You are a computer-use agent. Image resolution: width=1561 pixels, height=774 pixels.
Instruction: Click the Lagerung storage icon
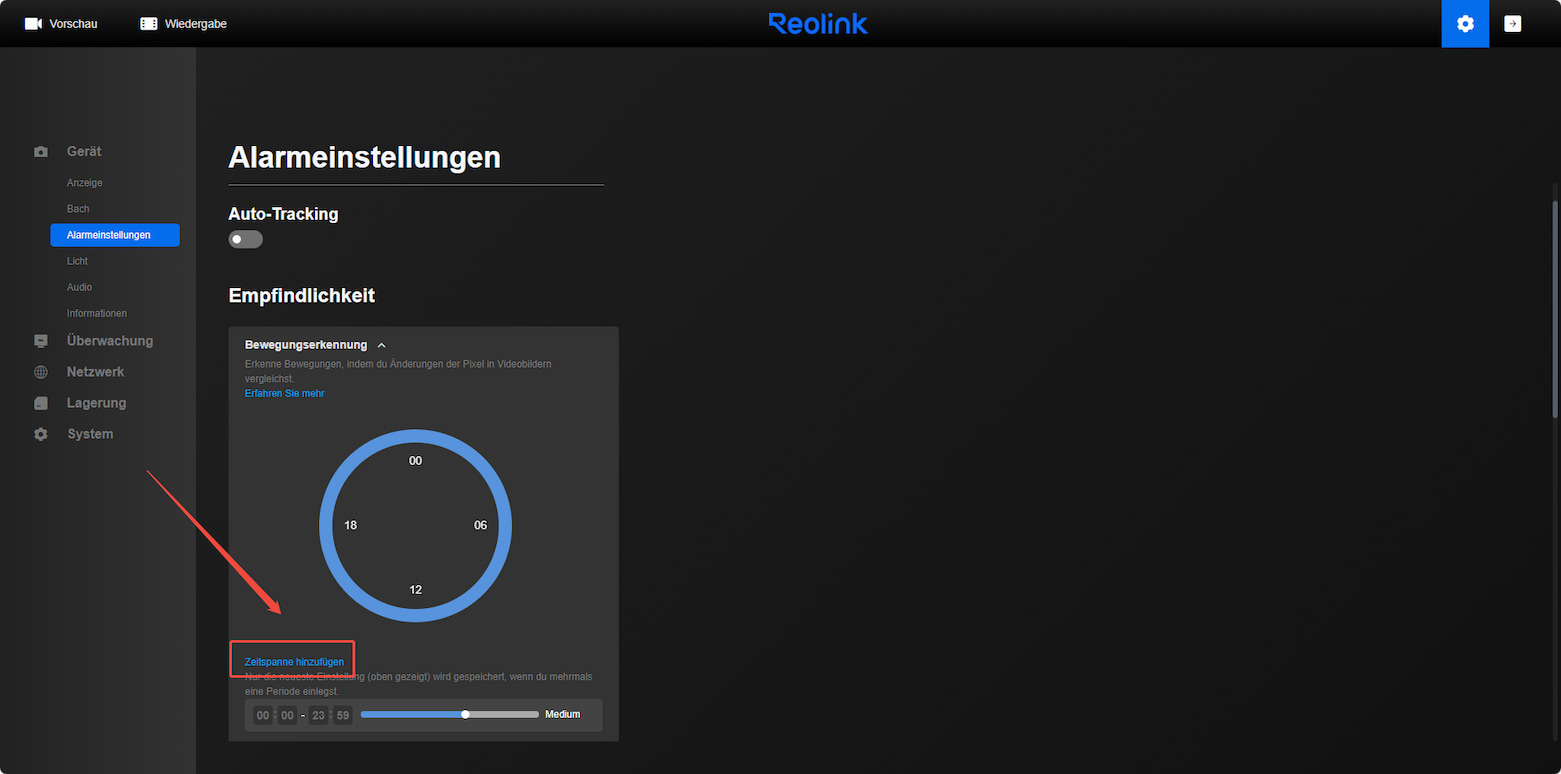pos(41,403)
